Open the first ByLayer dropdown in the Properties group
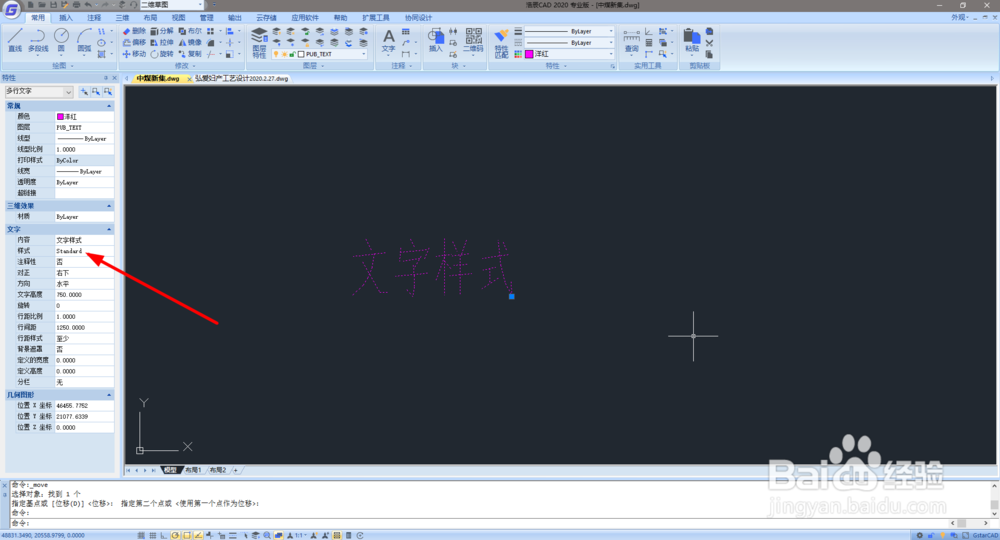 (569, 31)
